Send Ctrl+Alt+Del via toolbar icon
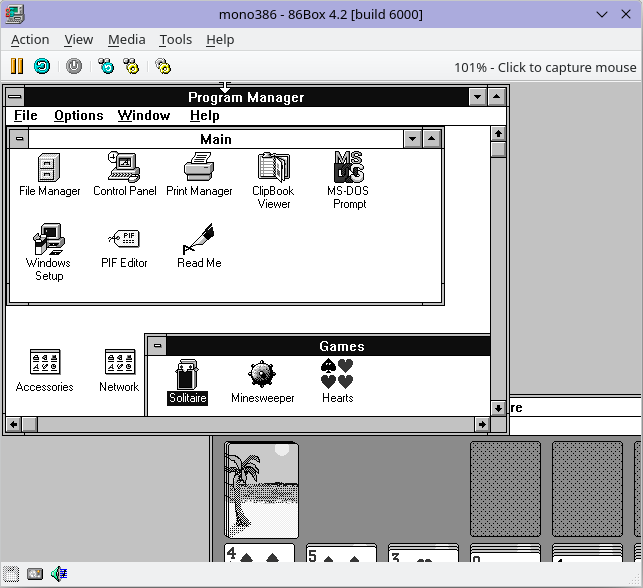This screenshot has height=588, width=643. point(106,66)
